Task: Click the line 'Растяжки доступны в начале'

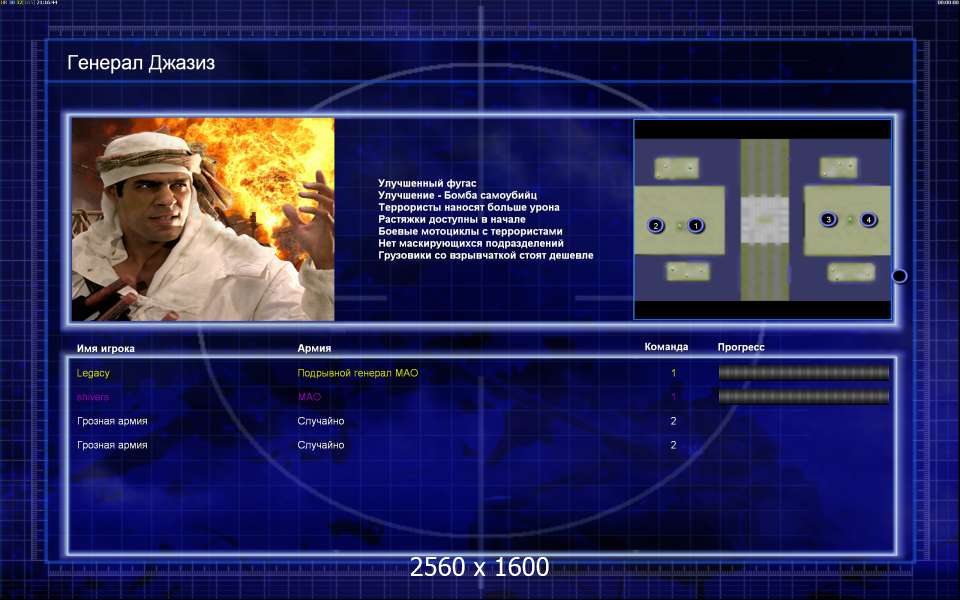Action: click(451, 219)
